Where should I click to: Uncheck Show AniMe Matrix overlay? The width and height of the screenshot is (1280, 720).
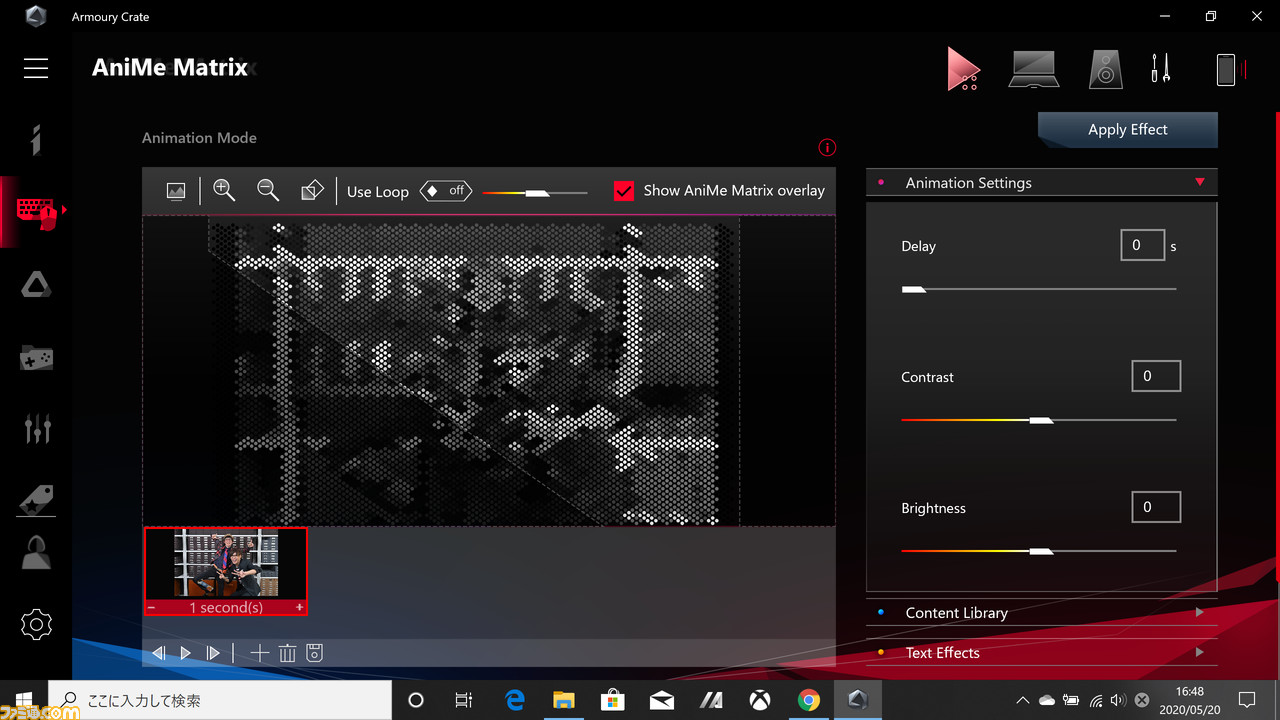pyautogui.click(x=624, y=191)
